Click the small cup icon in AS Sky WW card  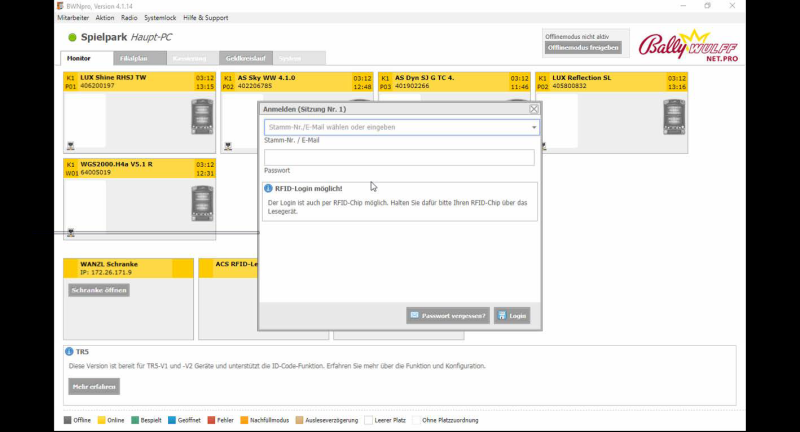(x=228, y=146)
